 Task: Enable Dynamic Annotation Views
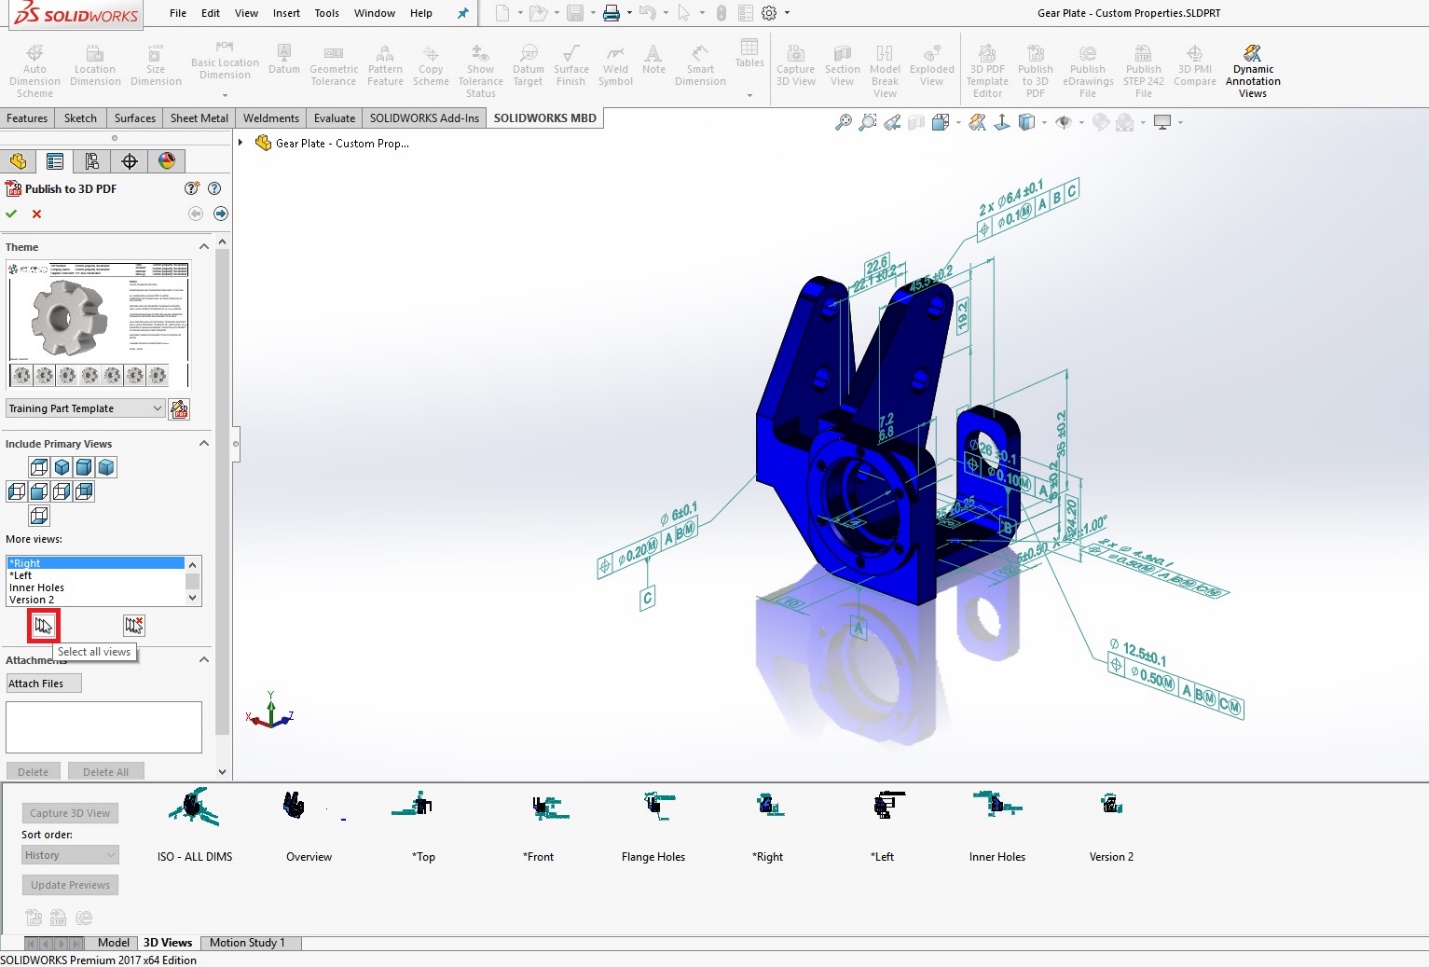(x=1252, y=67)
